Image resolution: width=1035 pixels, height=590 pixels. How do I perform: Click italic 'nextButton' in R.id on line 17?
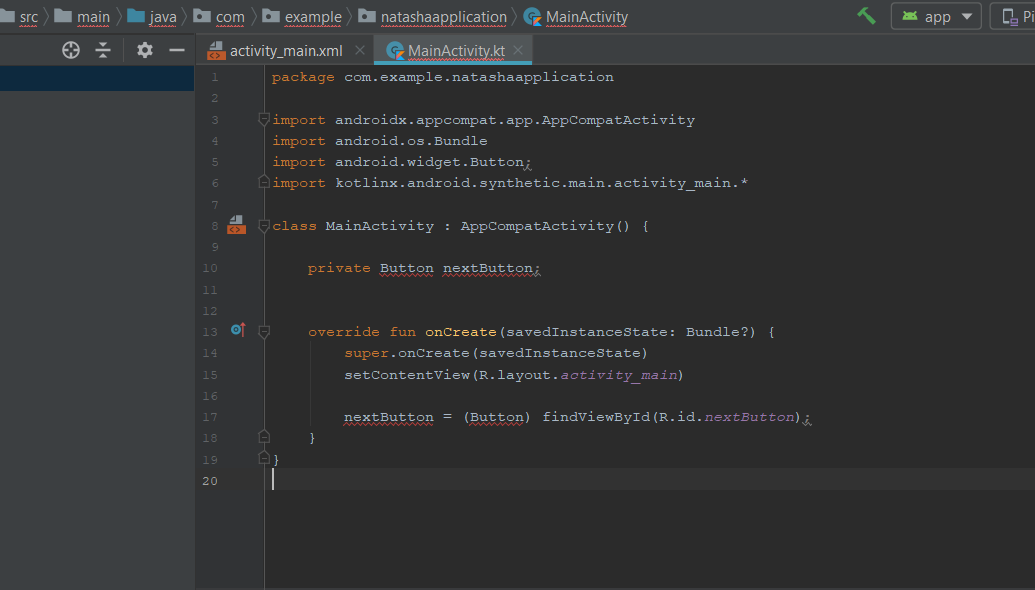pyautogui.click(x=749, y=417)
